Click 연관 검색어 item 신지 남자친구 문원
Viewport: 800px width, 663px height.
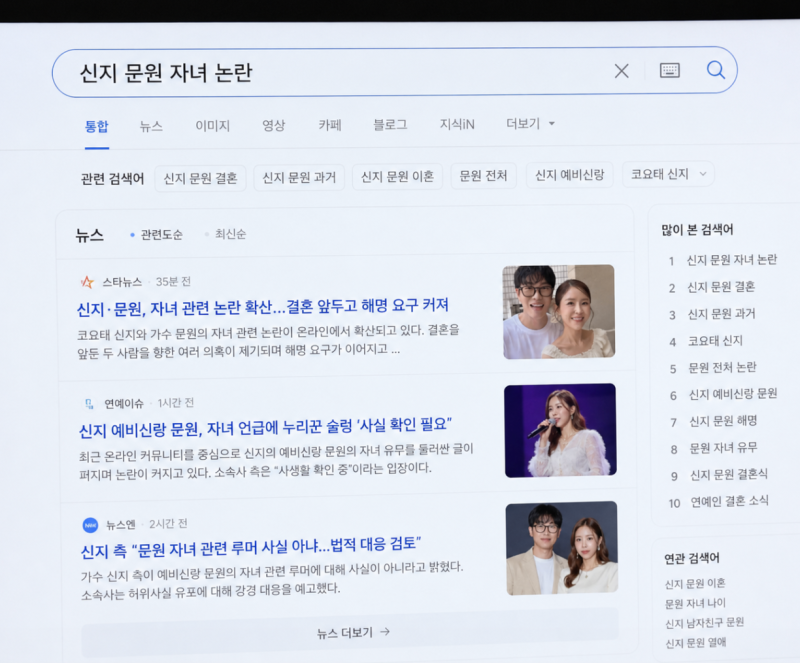(705, 623)
